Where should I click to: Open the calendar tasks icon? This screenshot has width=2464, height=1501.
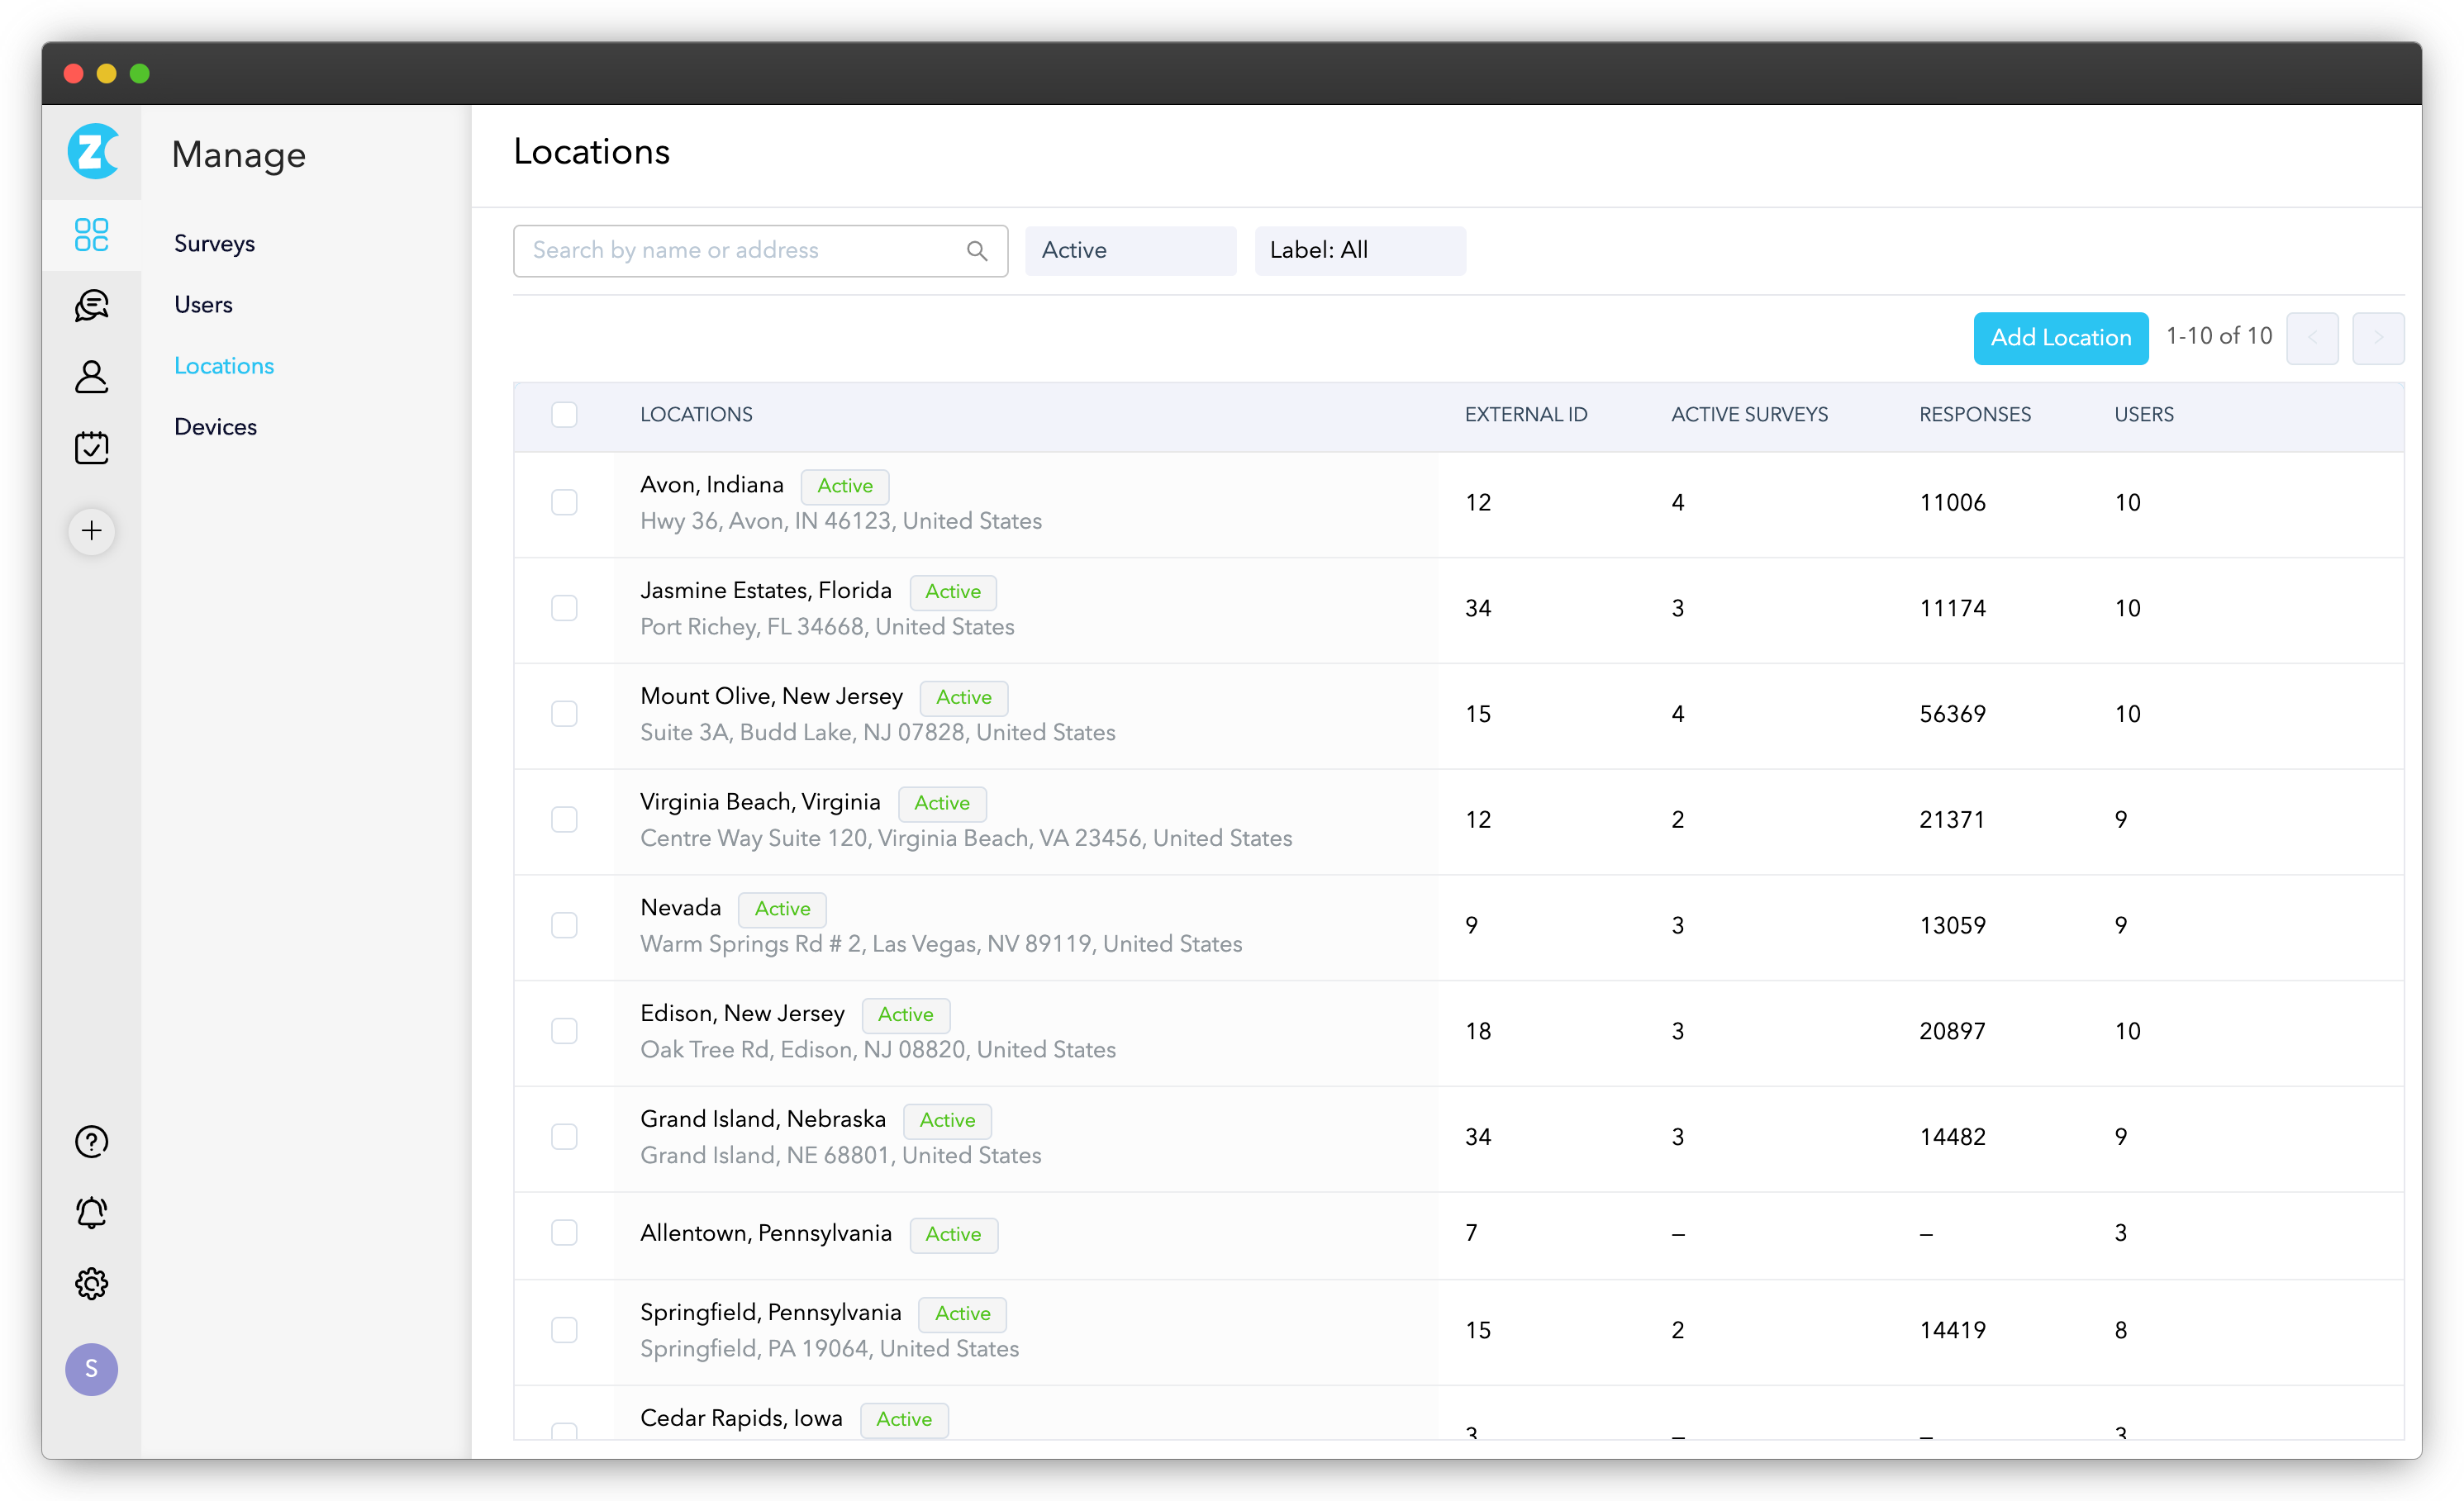pyautogui.click(x=91, y=447)
